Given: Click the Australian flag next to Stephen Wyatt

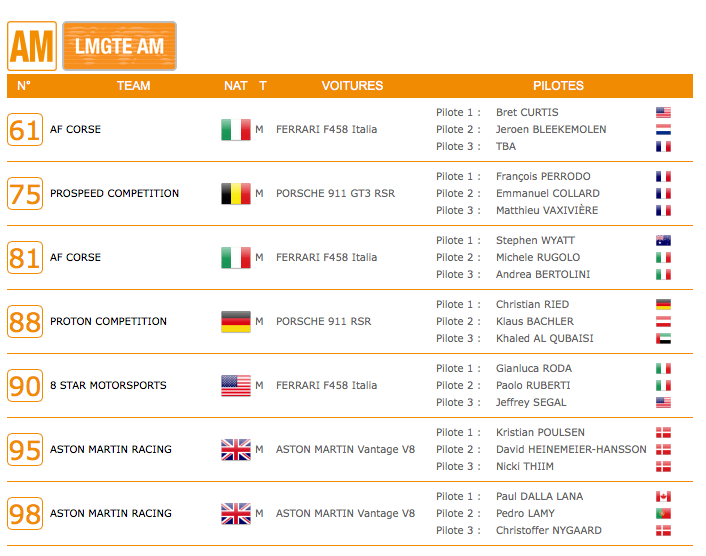Looking at the screenshot, I should 663,240.
